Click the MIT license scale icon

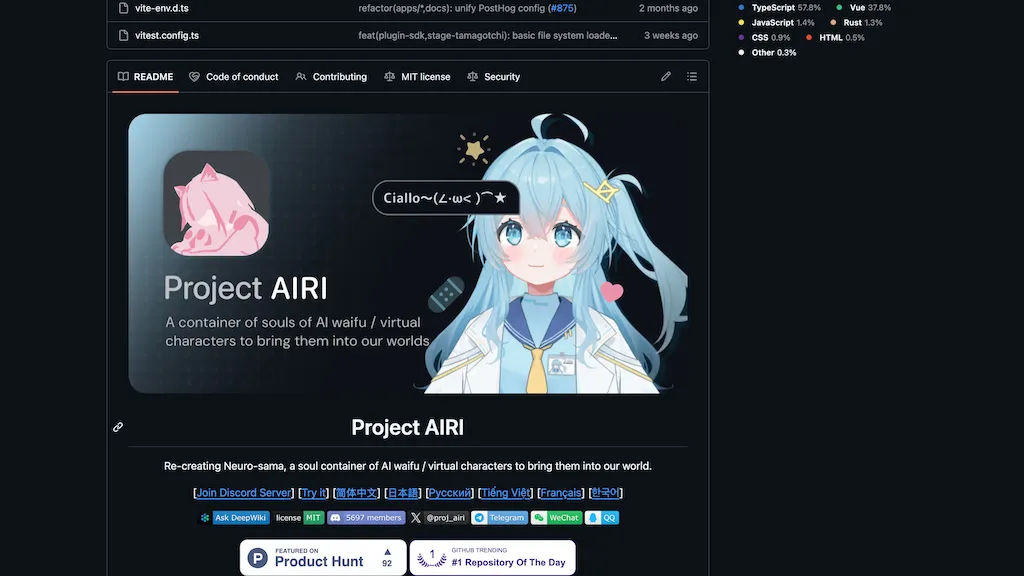pyautogui.click(x=389, y=76)
